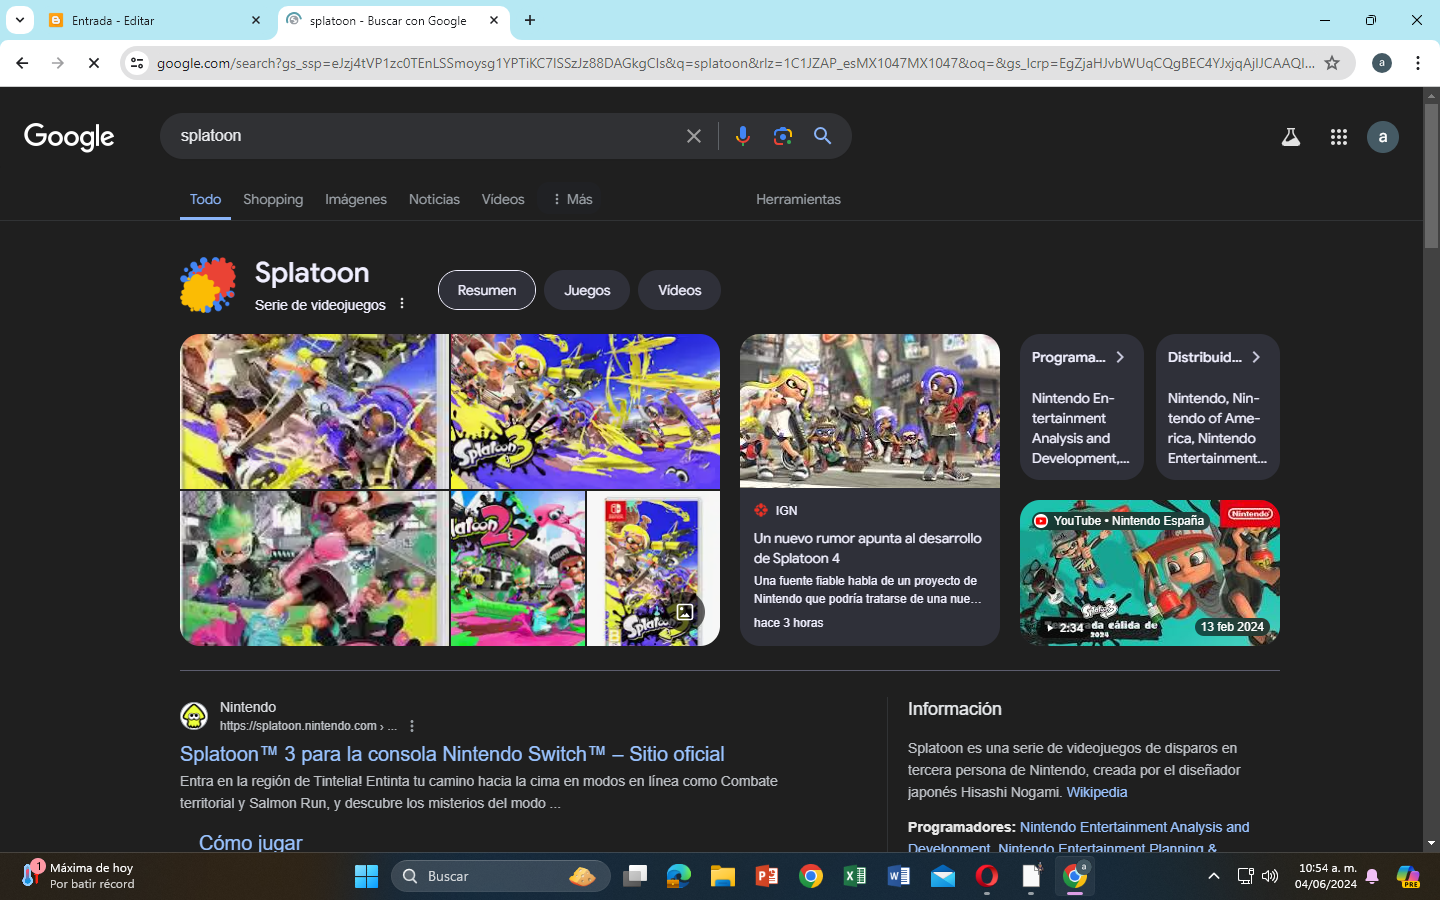The height and width of the screenshot is (900, 1440).
Task: Switch to 'Entrada - Editar' browser tab
Action: click(x=155, y=20)
